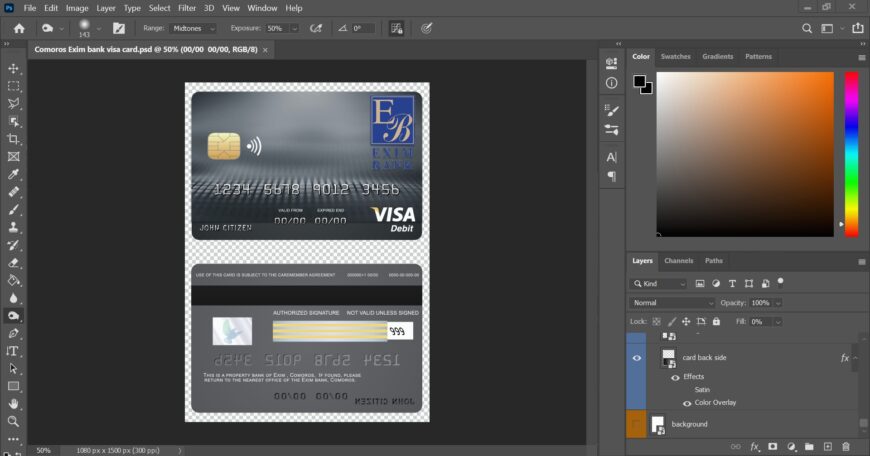The image size is (870, 456).
Task: Open the Kind filter dropdown
Action: click(660, 283)
